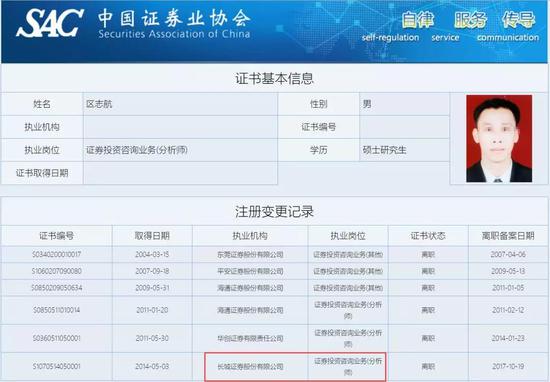Click 离职 status in the 2007-04-06 row
The height and width of the screenshot is (382, 550).
pos(428,255)
